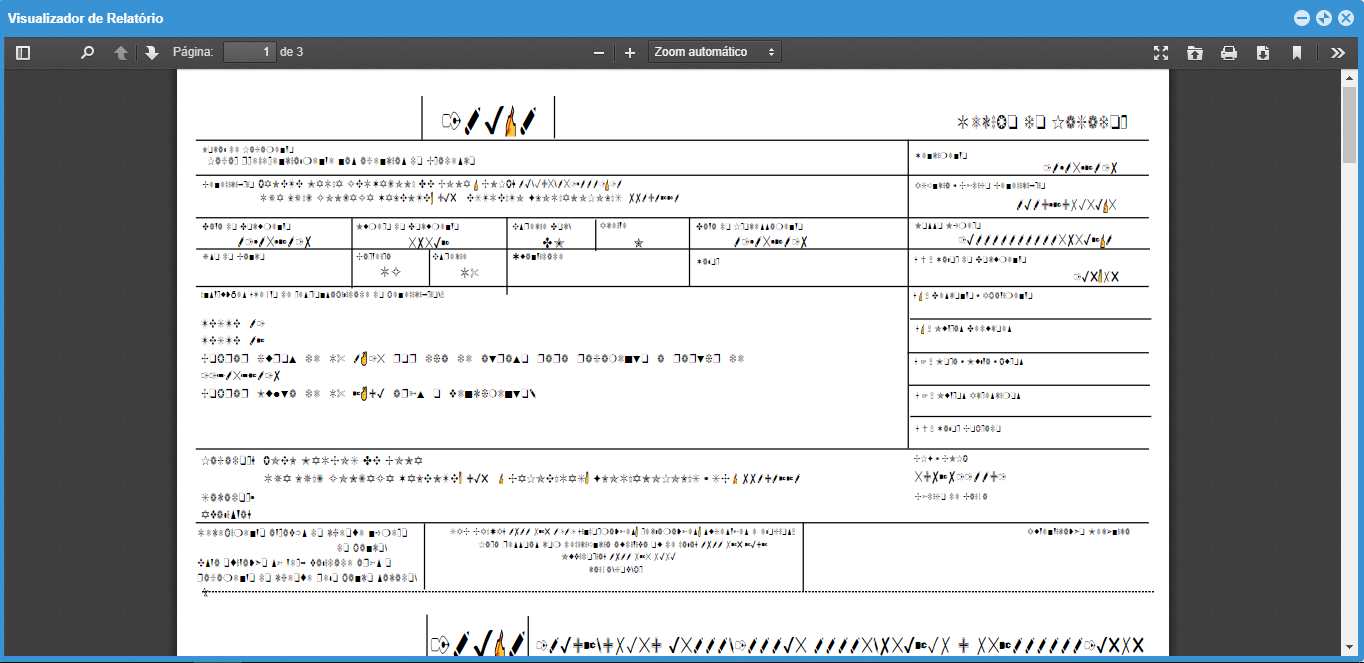
Task: Download the report file
Action: pyautogui.click(x=1263, y=53)
